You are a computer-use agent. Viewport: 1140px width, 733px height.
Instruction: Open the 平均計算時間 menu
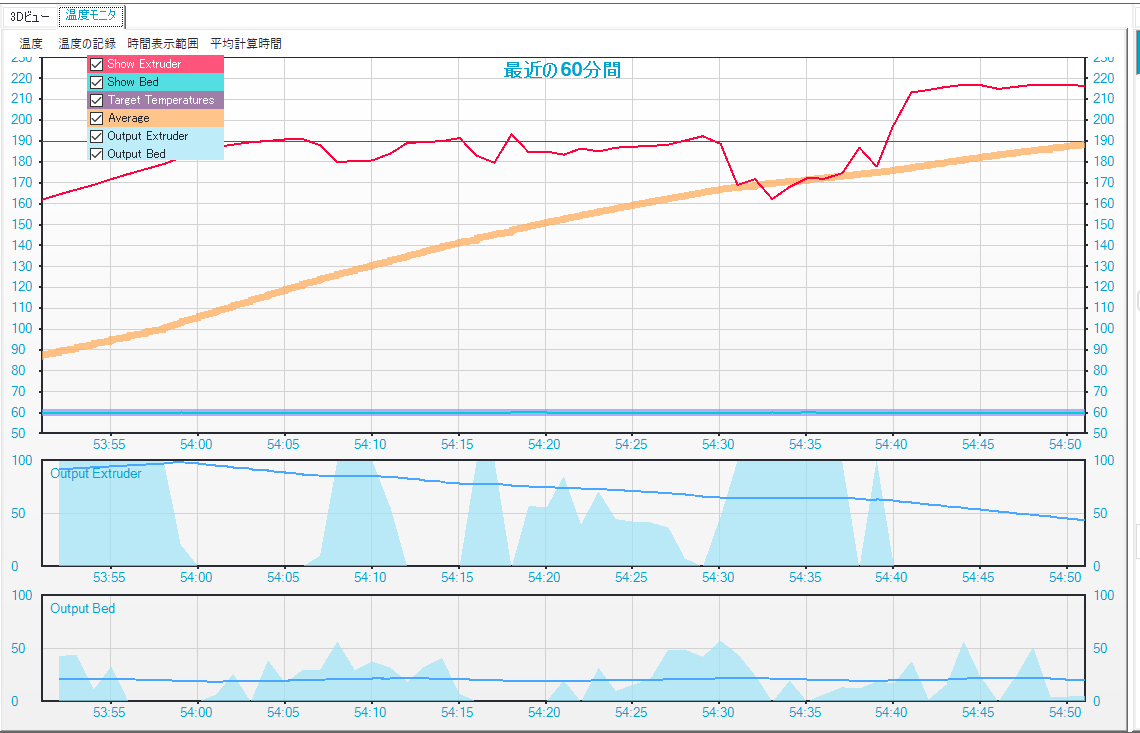coord(246,44)
